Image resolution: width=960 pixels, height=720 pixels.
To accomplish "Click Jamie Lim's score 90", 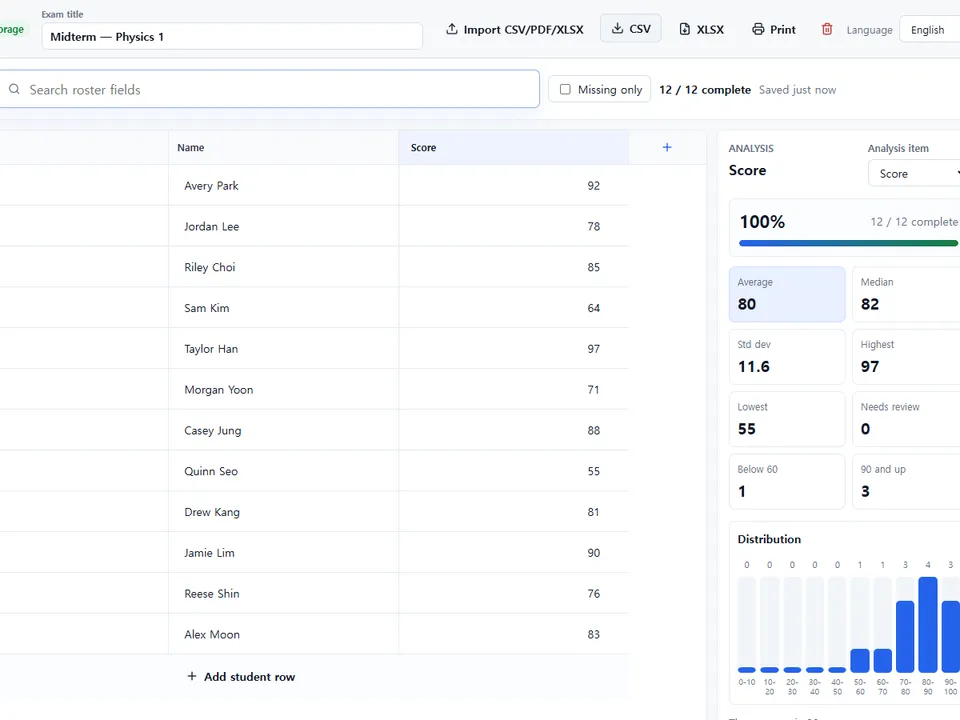I will coord(514,553).
